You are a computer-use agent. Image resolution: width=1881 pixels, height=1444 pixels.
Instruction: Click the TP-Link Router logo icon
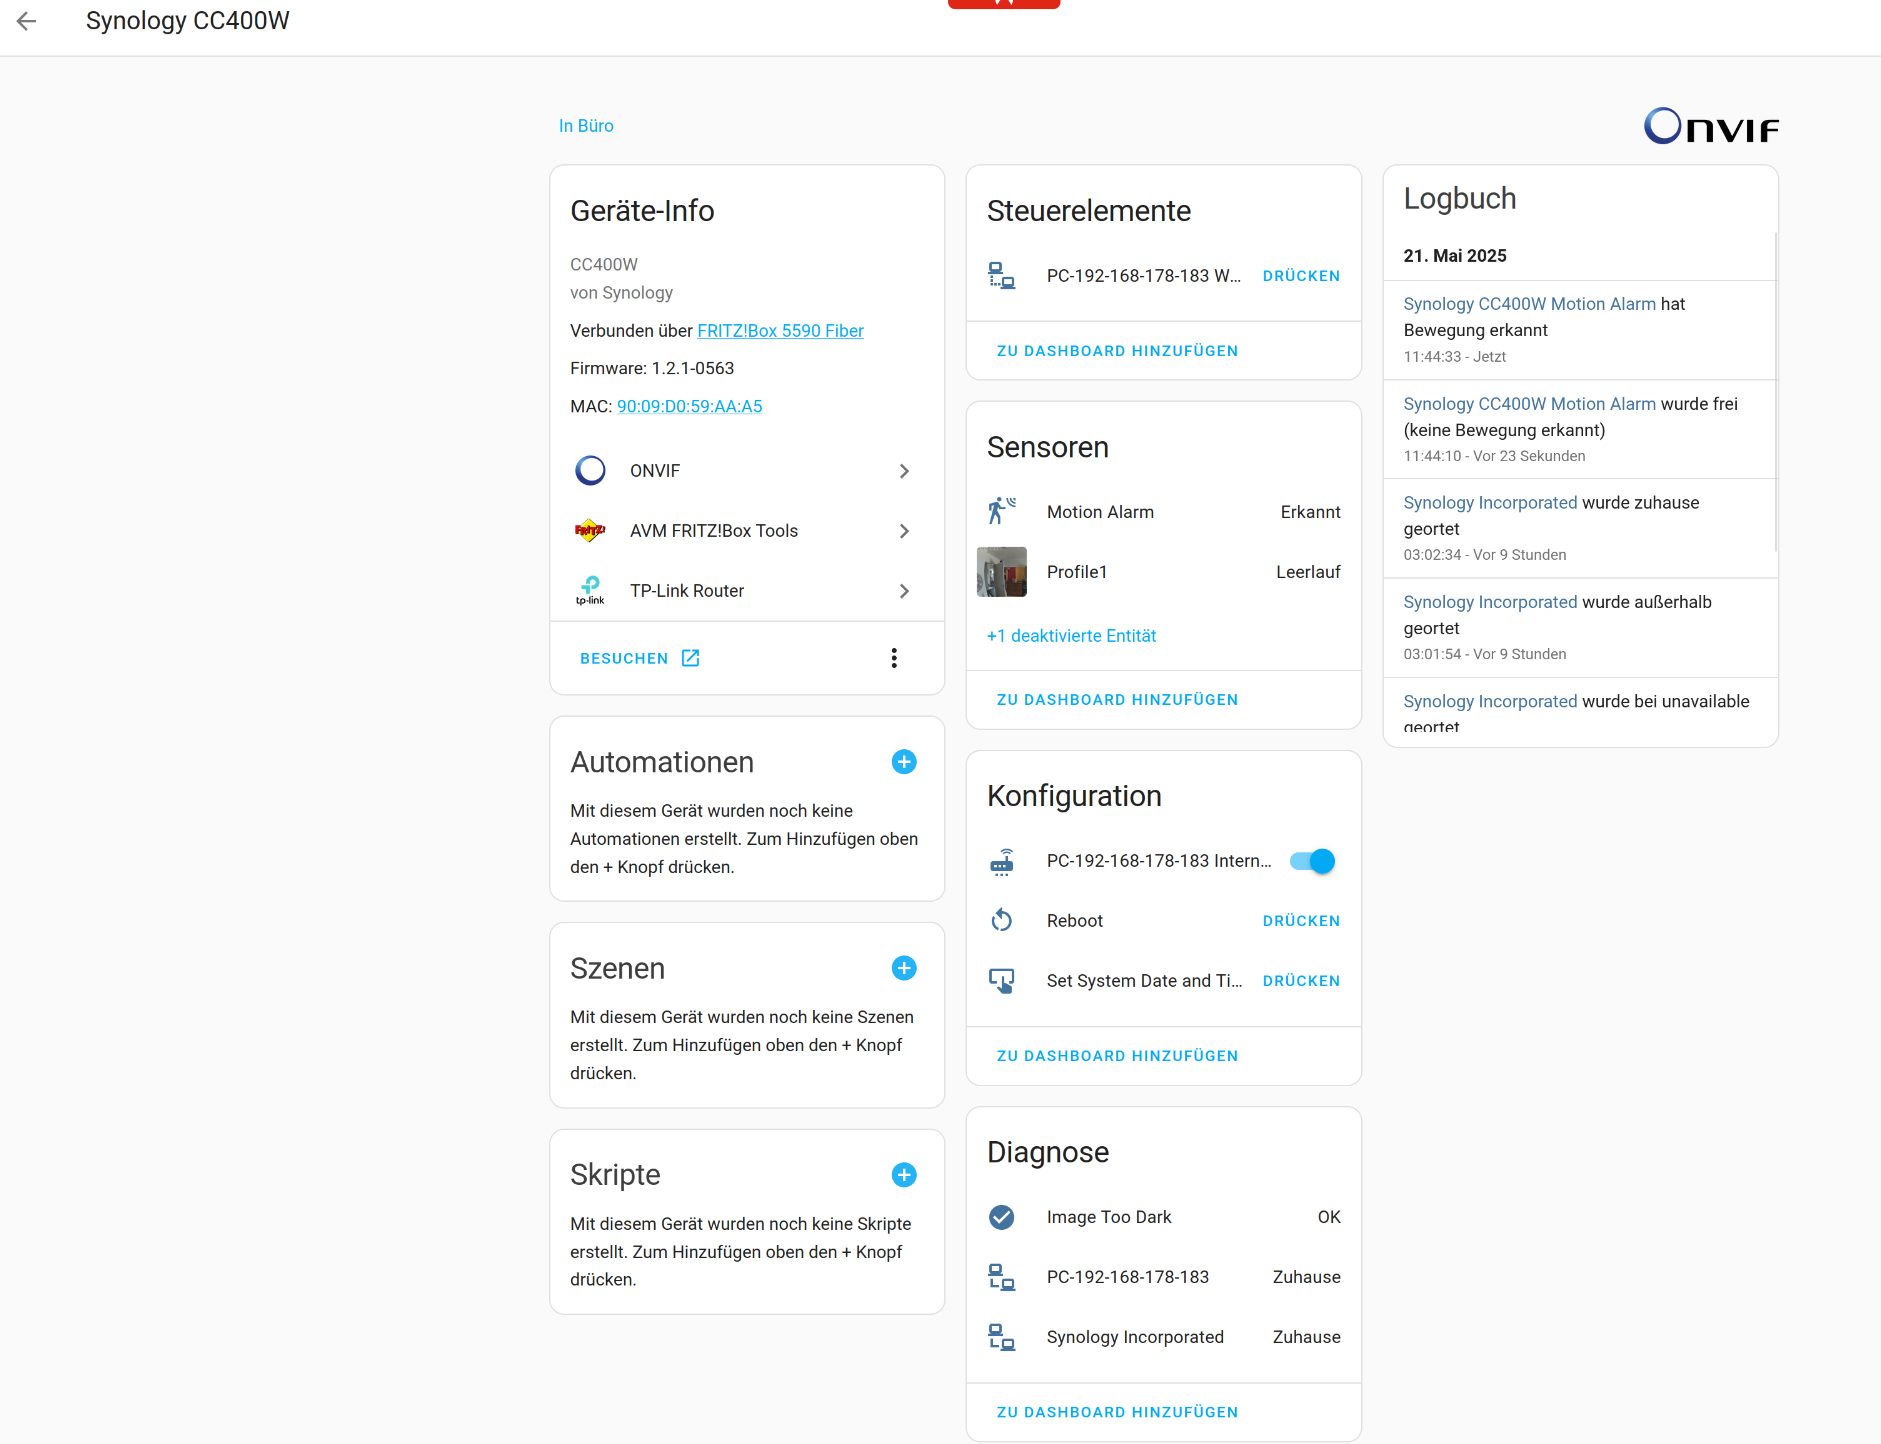[x=590, y=591]
